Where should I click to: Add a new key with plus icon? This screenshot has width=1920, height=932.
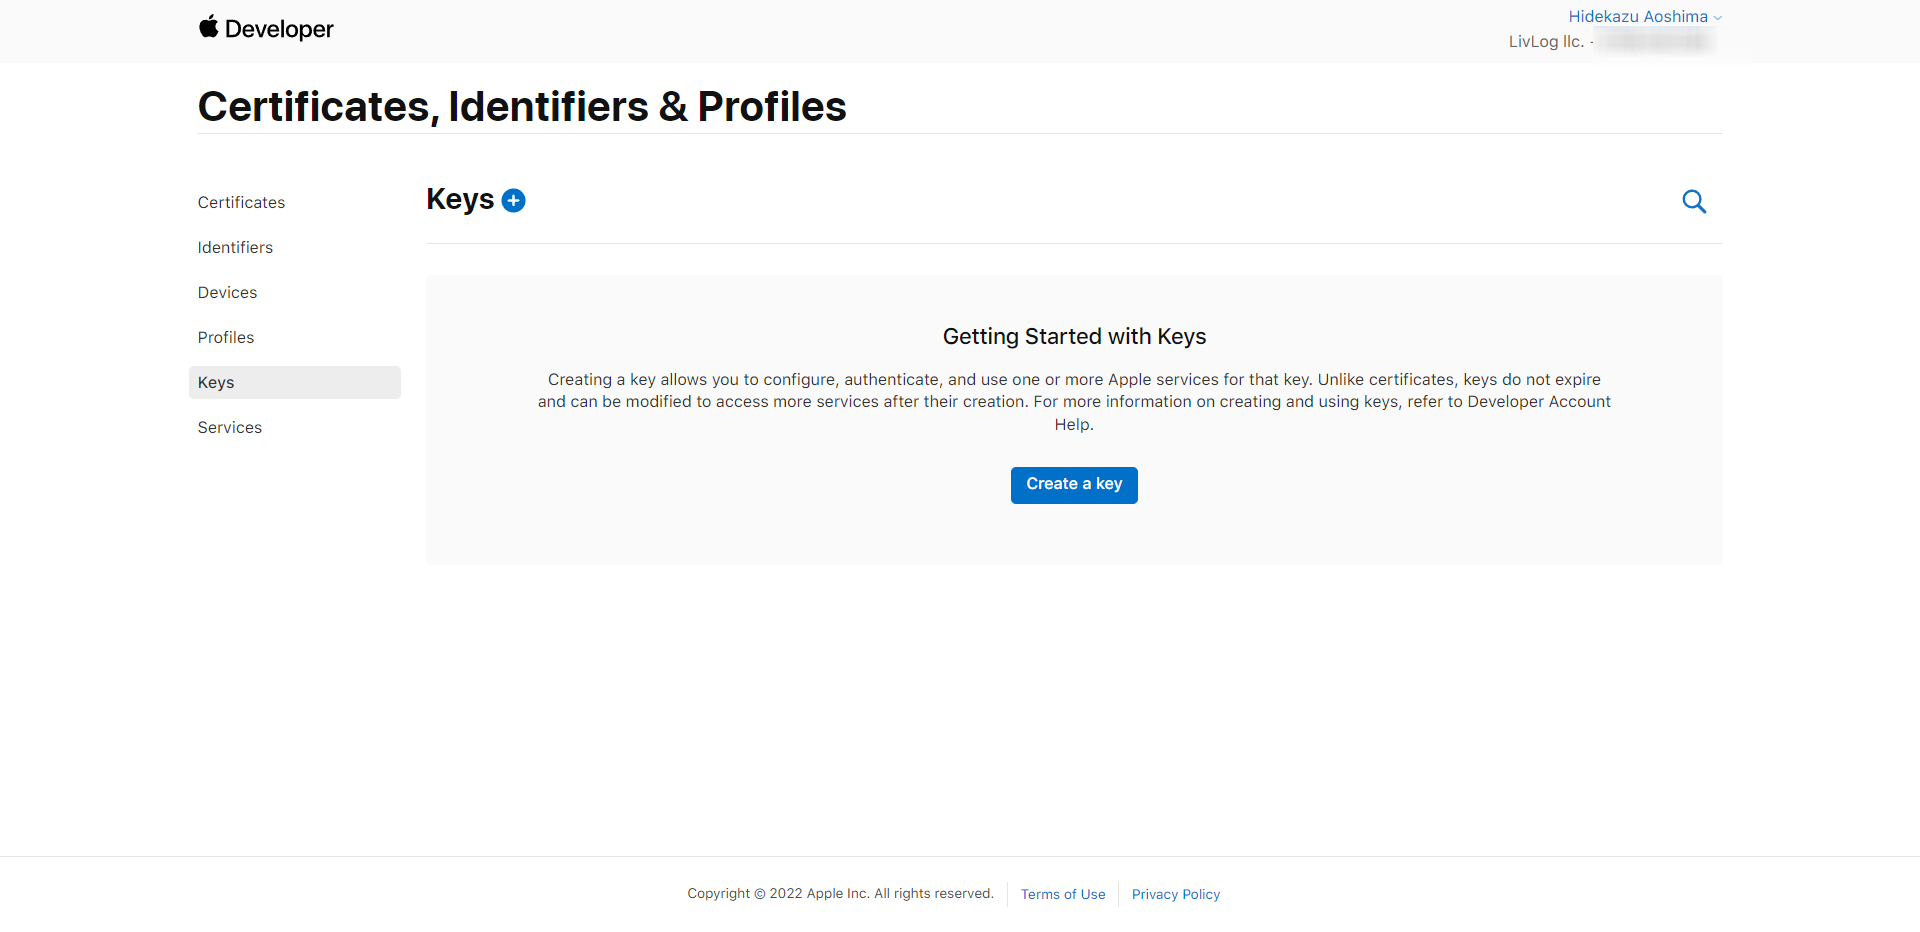(513, 201)
